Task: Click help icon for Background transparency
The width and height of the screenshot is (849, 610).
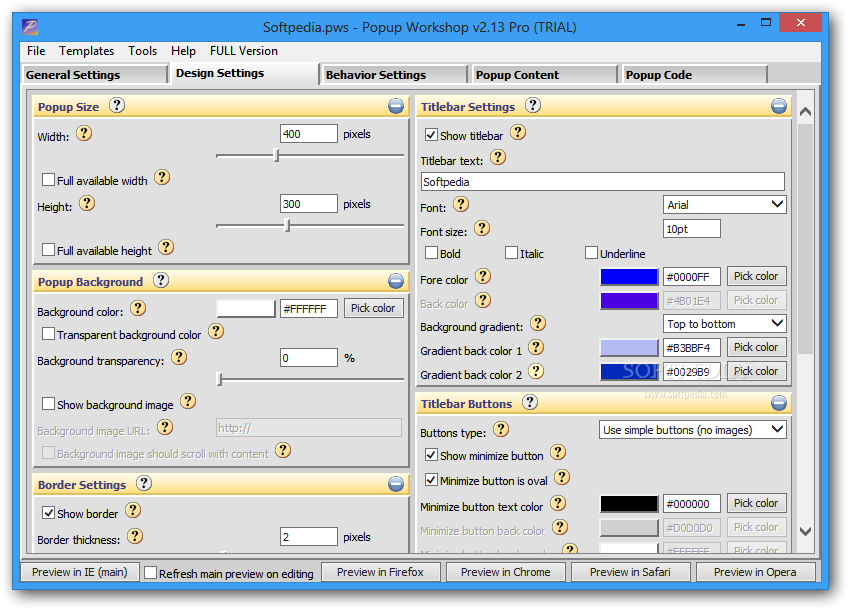Action: click(179, 357)
